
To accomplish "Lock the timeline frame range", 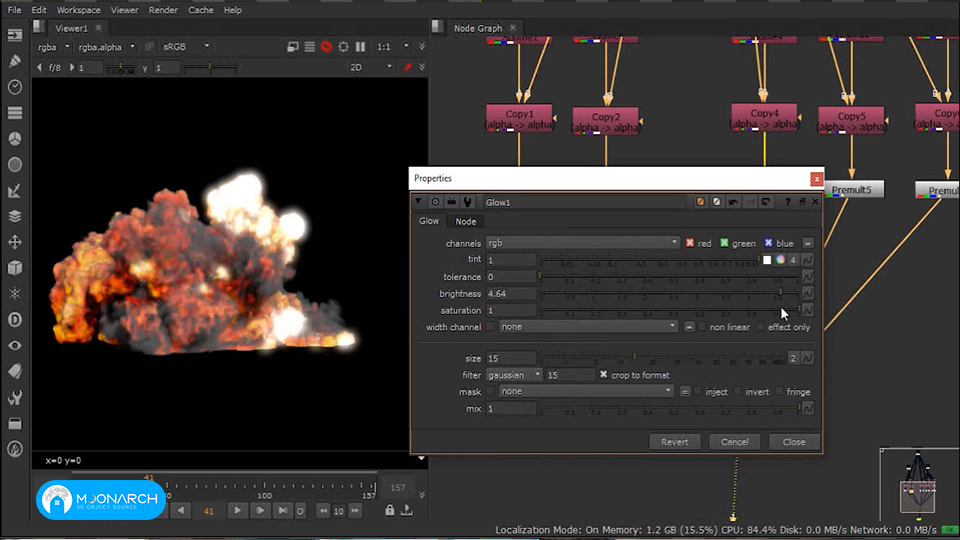I will tap(389, 510).
